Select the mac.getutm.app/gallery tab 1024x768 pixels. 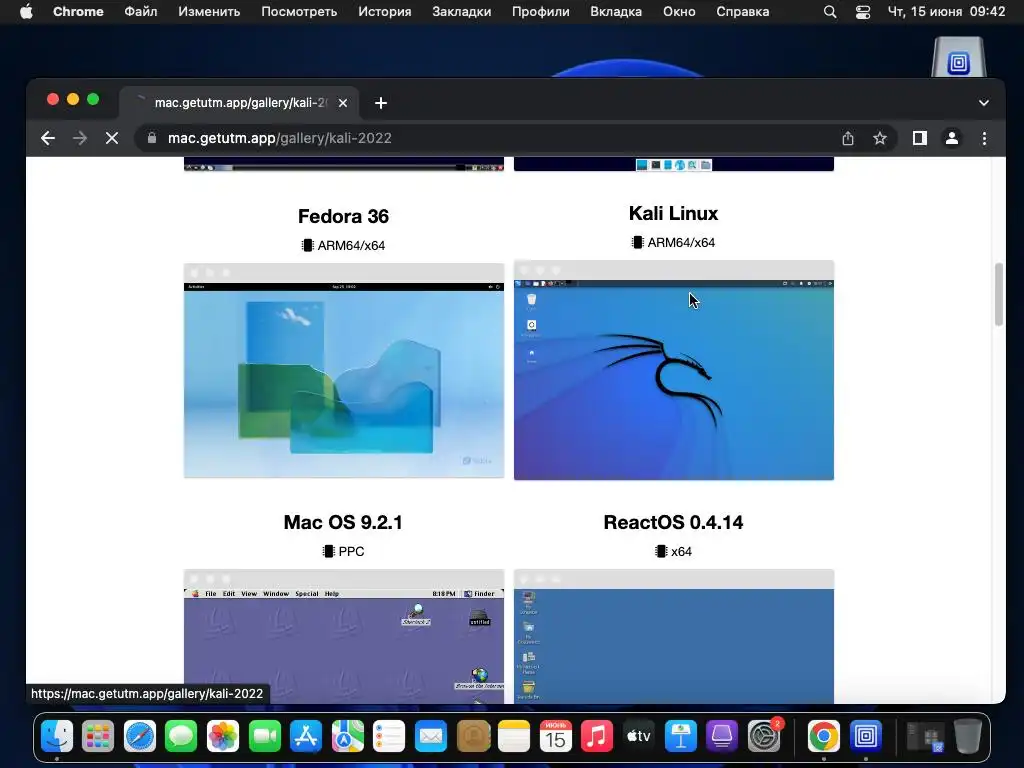tap(240, 103)
